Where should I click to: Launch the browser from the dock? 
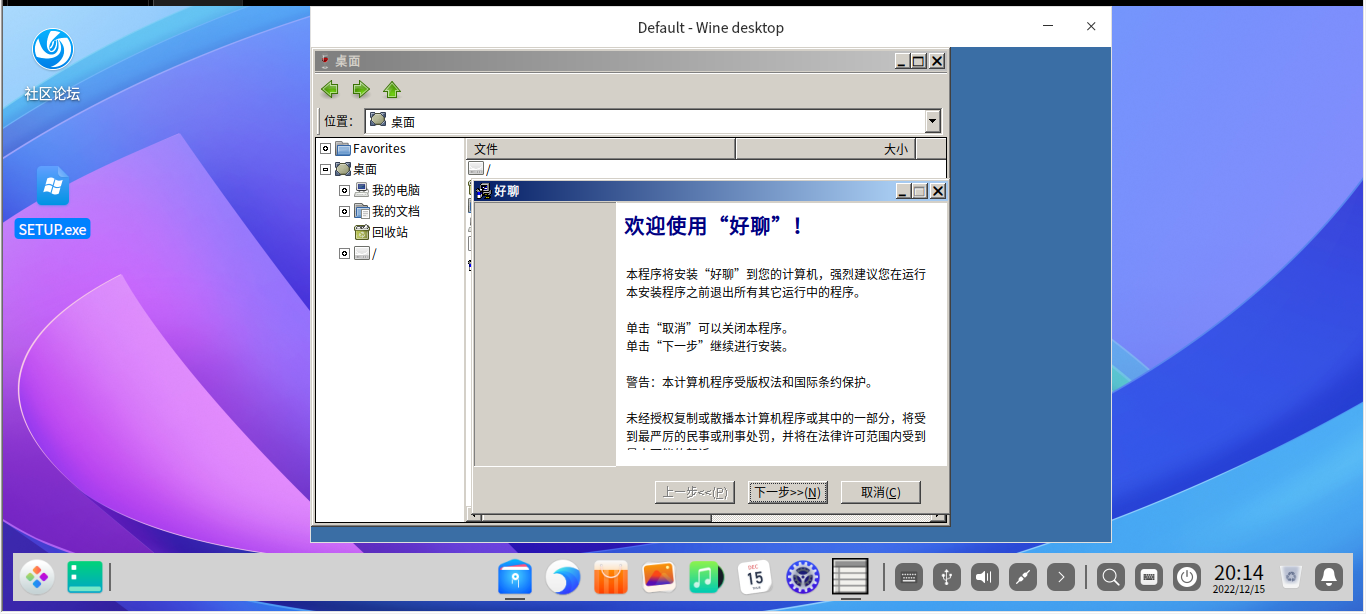pos(563,578)
